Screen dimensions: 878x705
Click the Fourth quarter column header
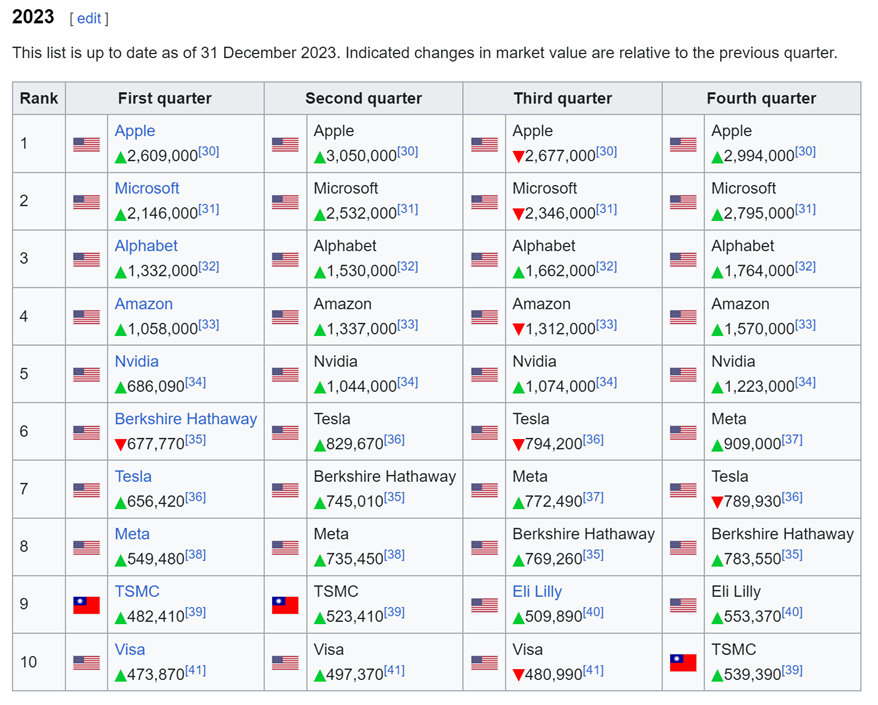pos(761,98)
